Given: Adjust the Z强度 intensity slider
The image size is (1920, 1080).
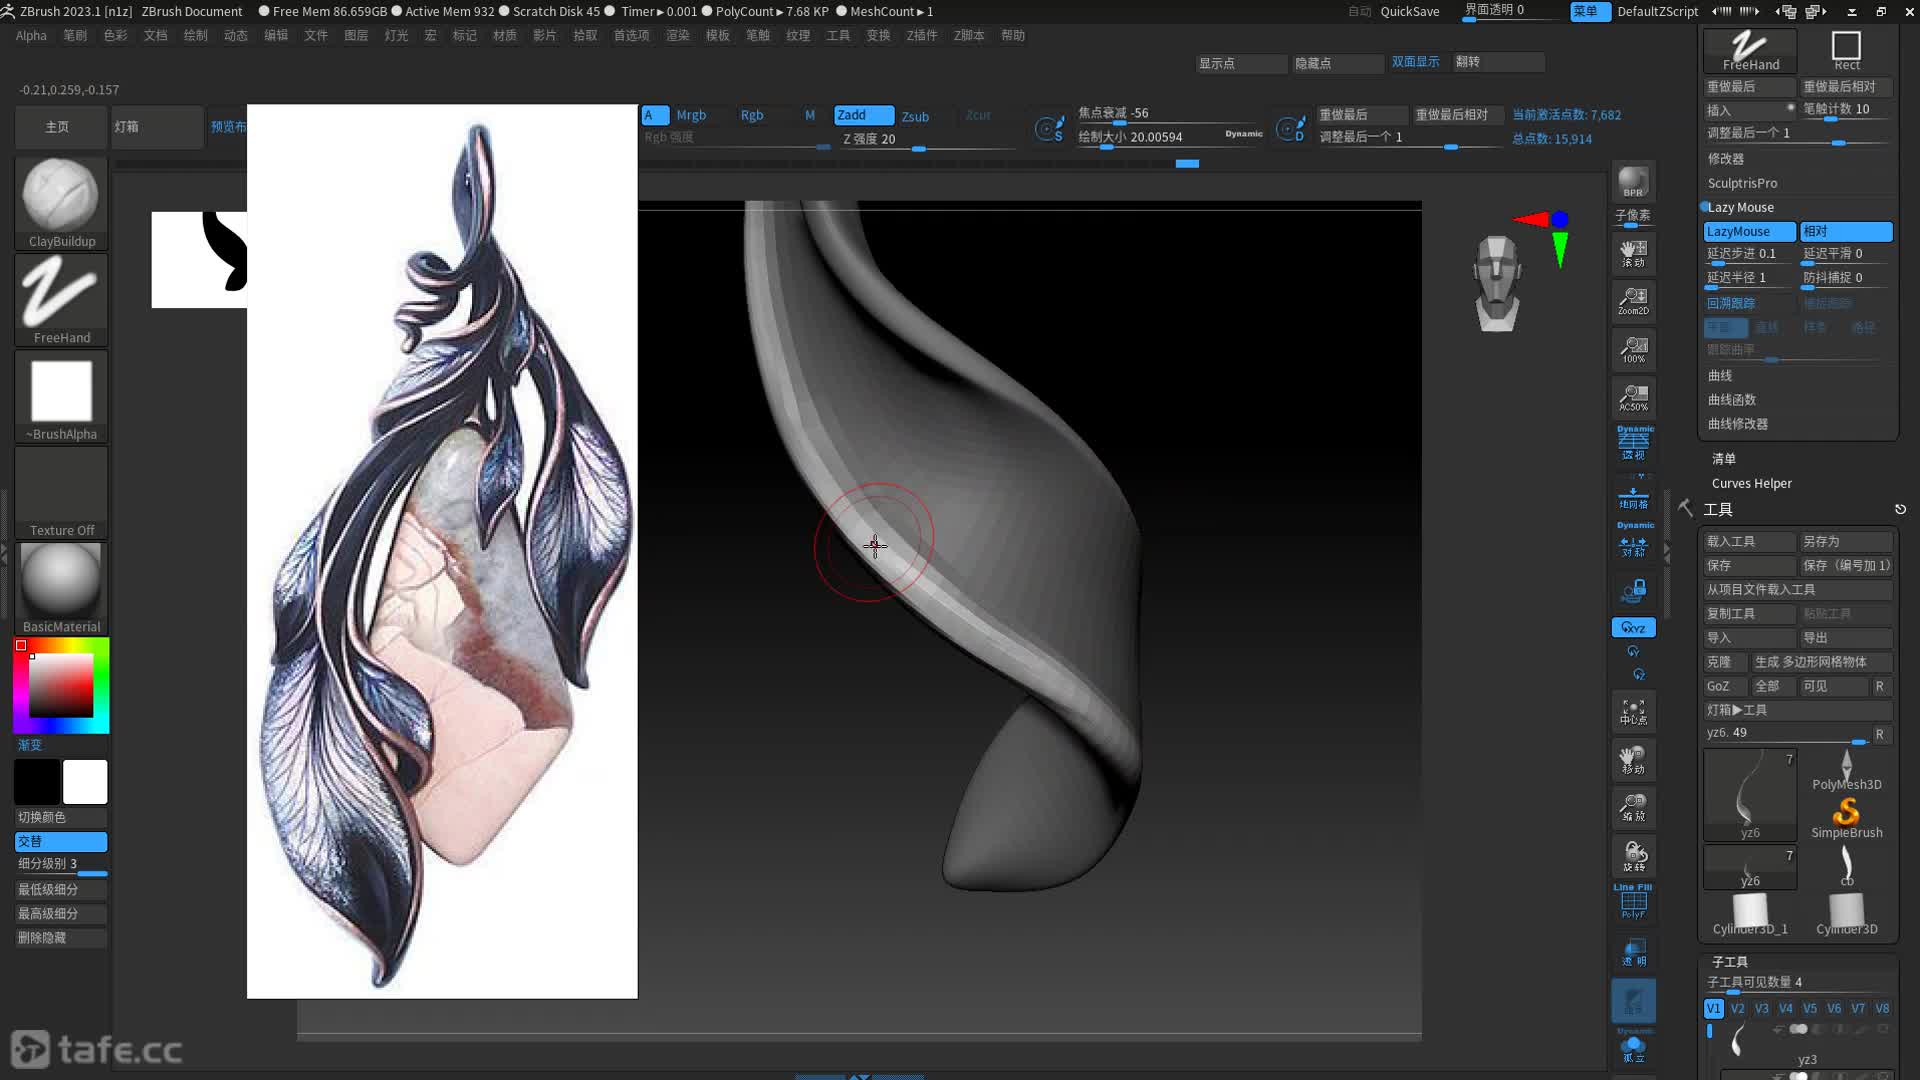Looking at the screenshot, I should coord(927,140).
